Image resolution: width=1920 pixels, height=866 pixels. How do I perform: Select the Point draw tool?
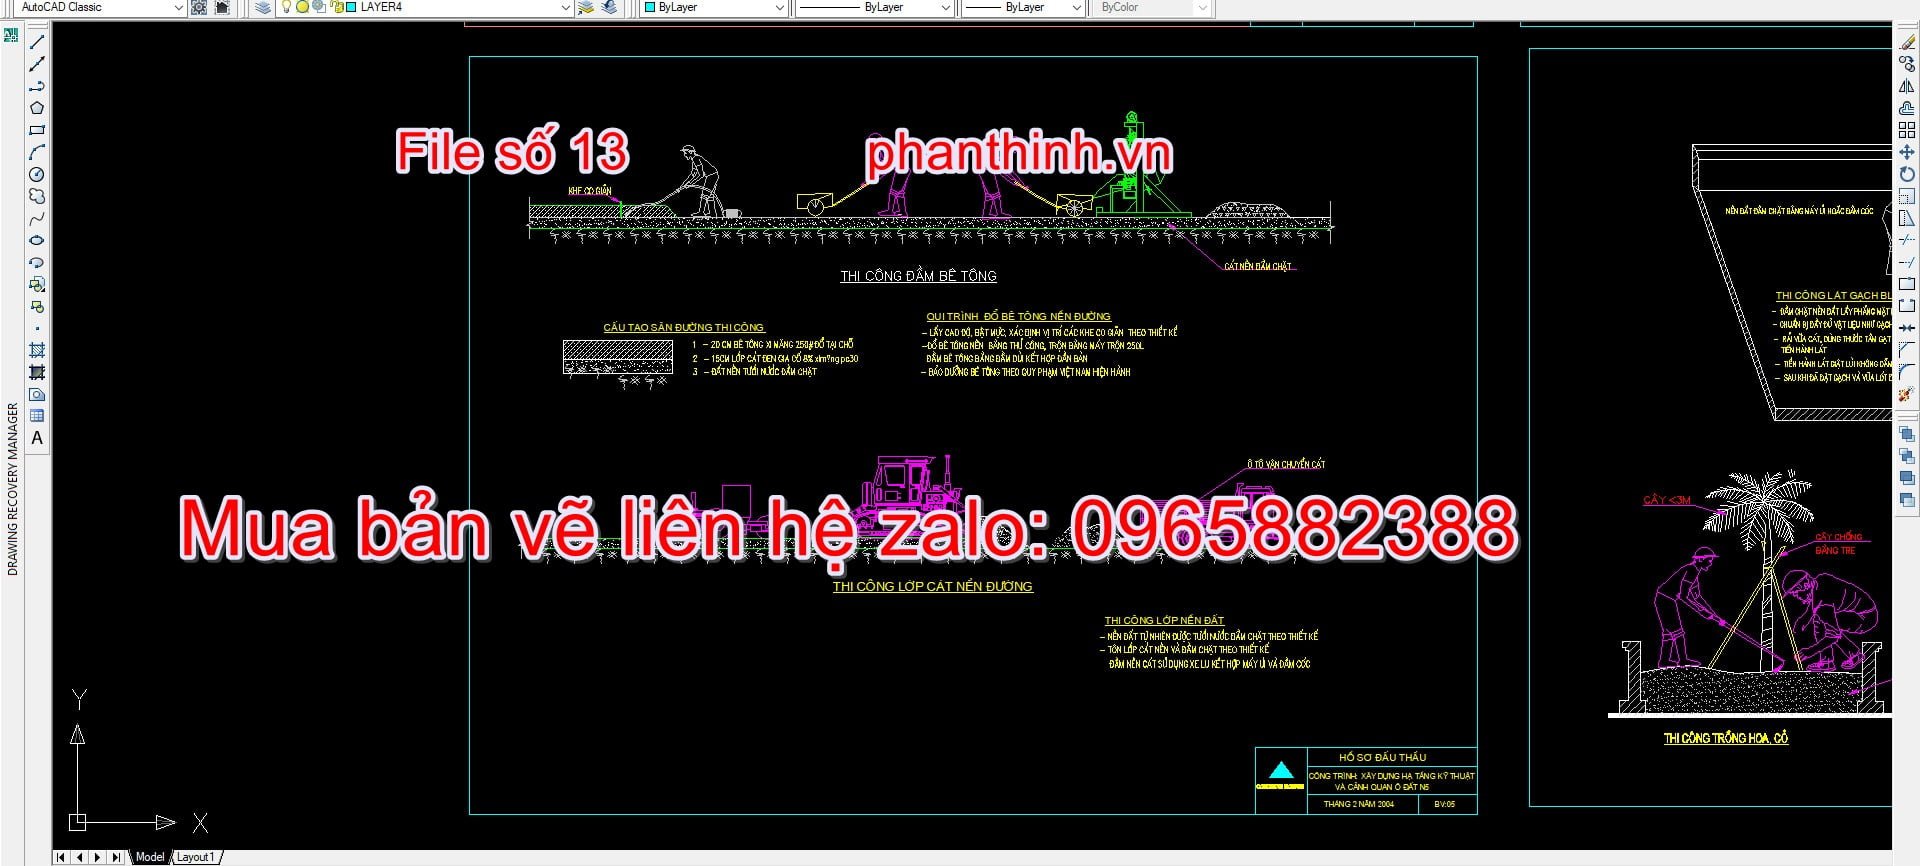click(37, 328)
